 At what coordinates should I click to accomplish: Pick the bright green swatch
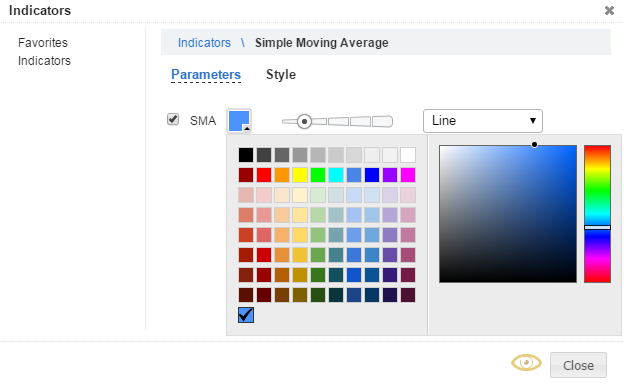click(318, 175)
